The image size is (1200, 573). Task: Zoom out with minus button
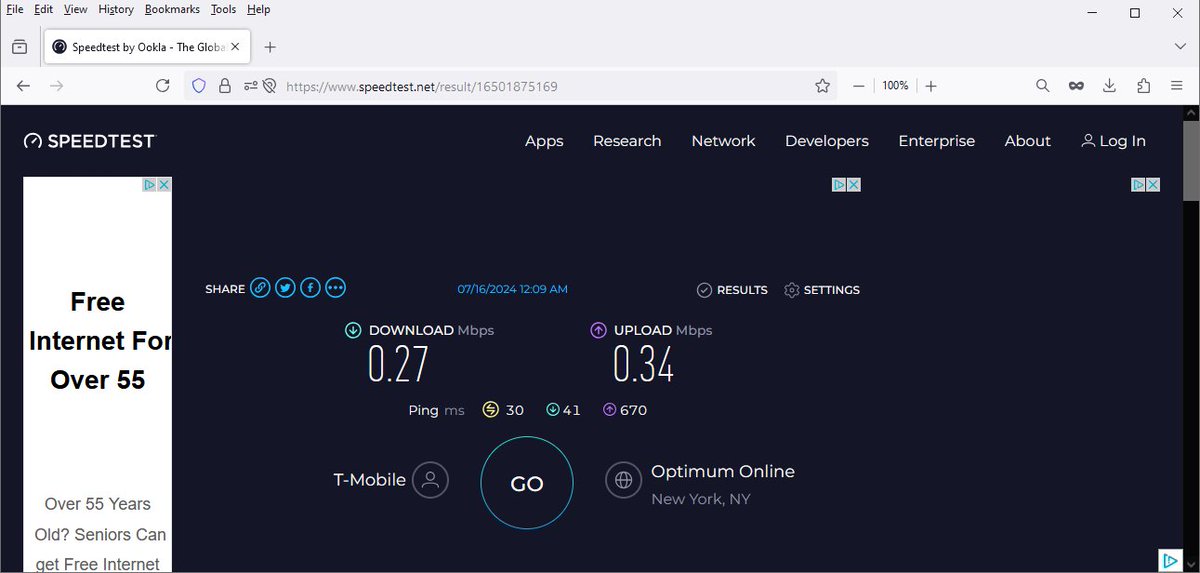coord(858,86)
